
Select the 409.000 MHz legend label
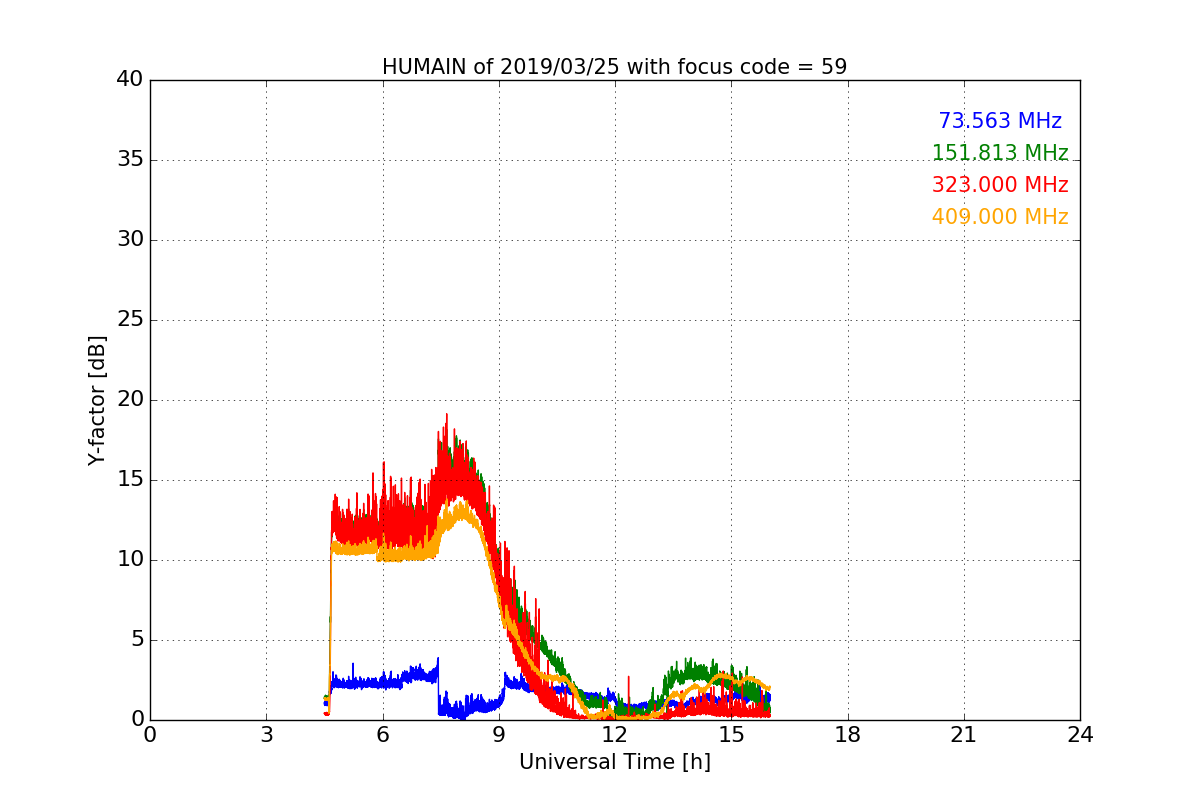(x=1000, y=217)
